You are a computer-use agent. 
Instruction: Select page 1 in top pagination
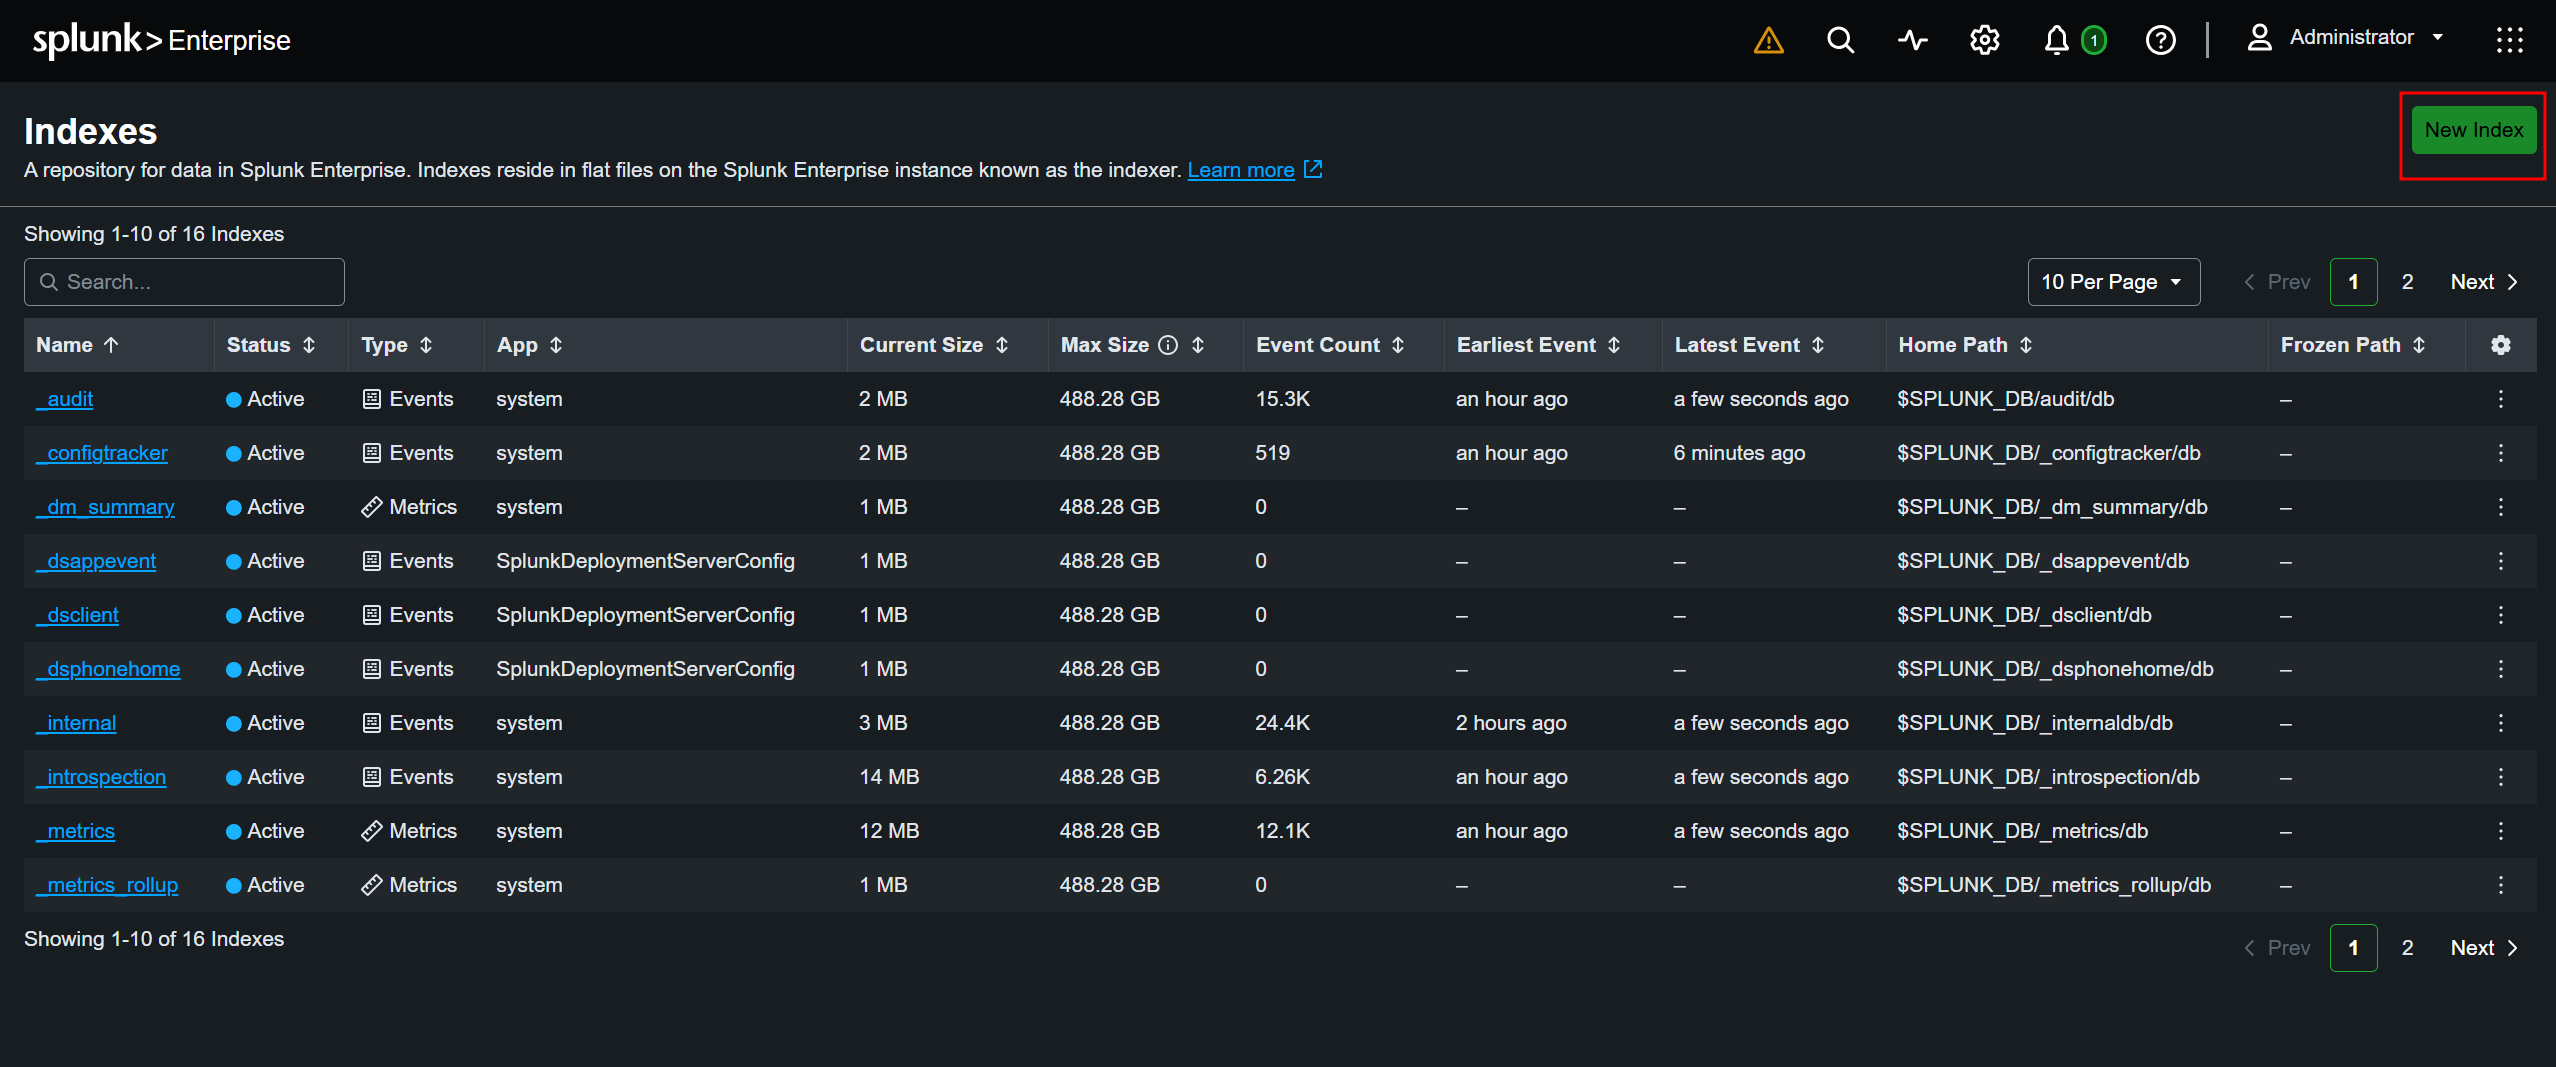click(2353, 282)
